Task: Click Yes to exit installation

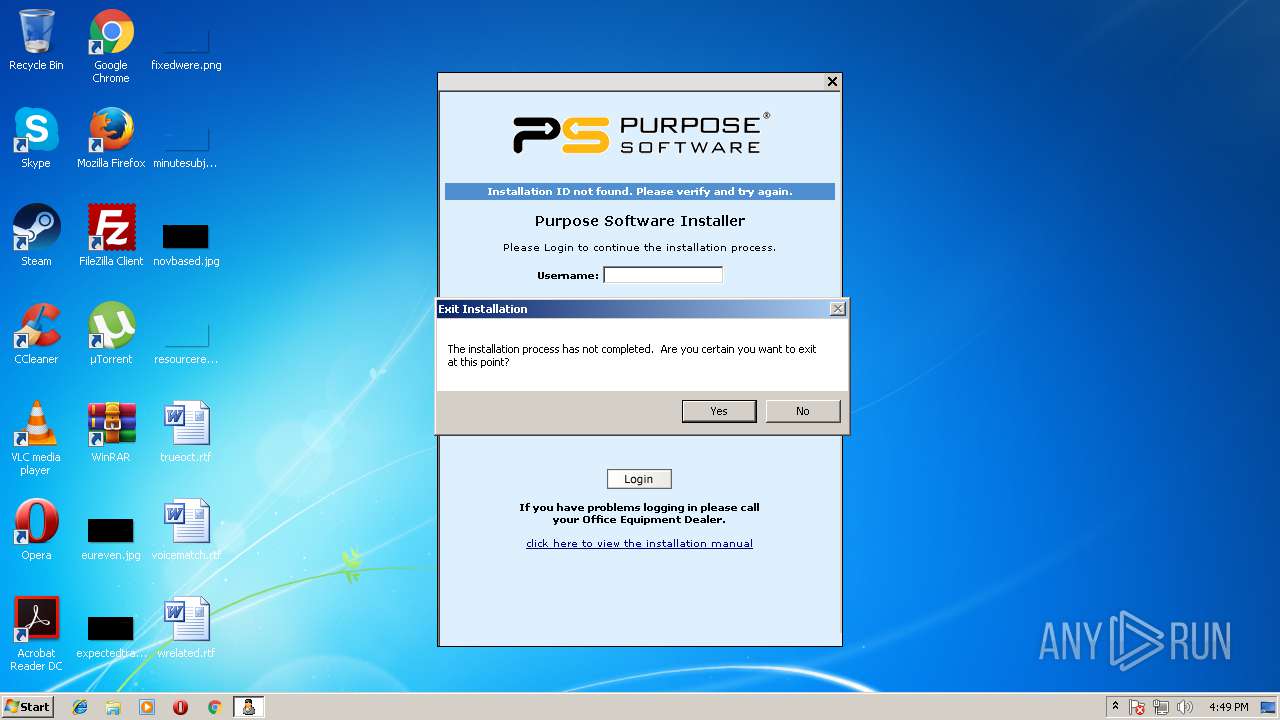Action: coord(719,411)
